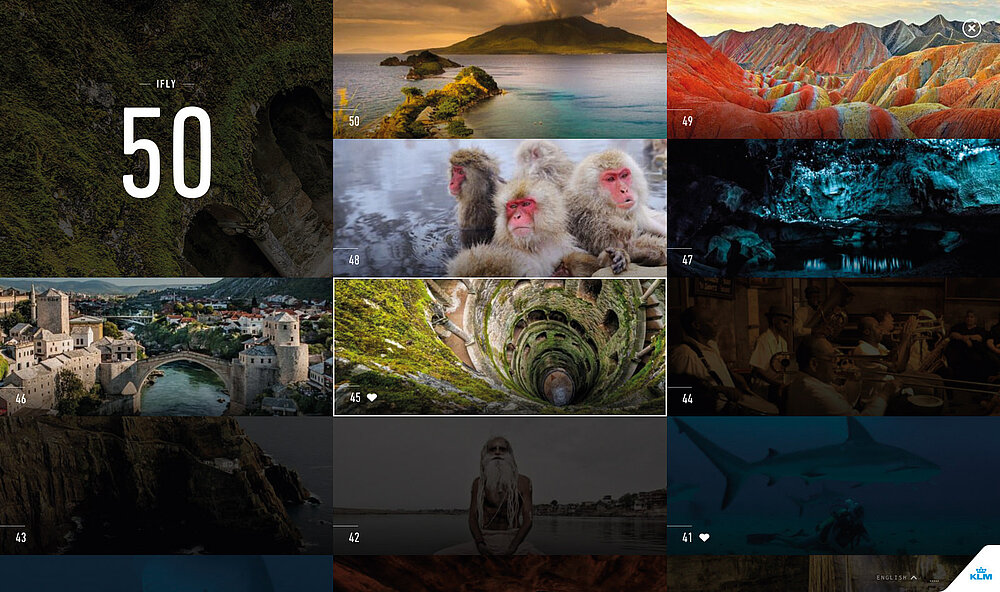Open the coastal cliff tile 43

(166, 485)
